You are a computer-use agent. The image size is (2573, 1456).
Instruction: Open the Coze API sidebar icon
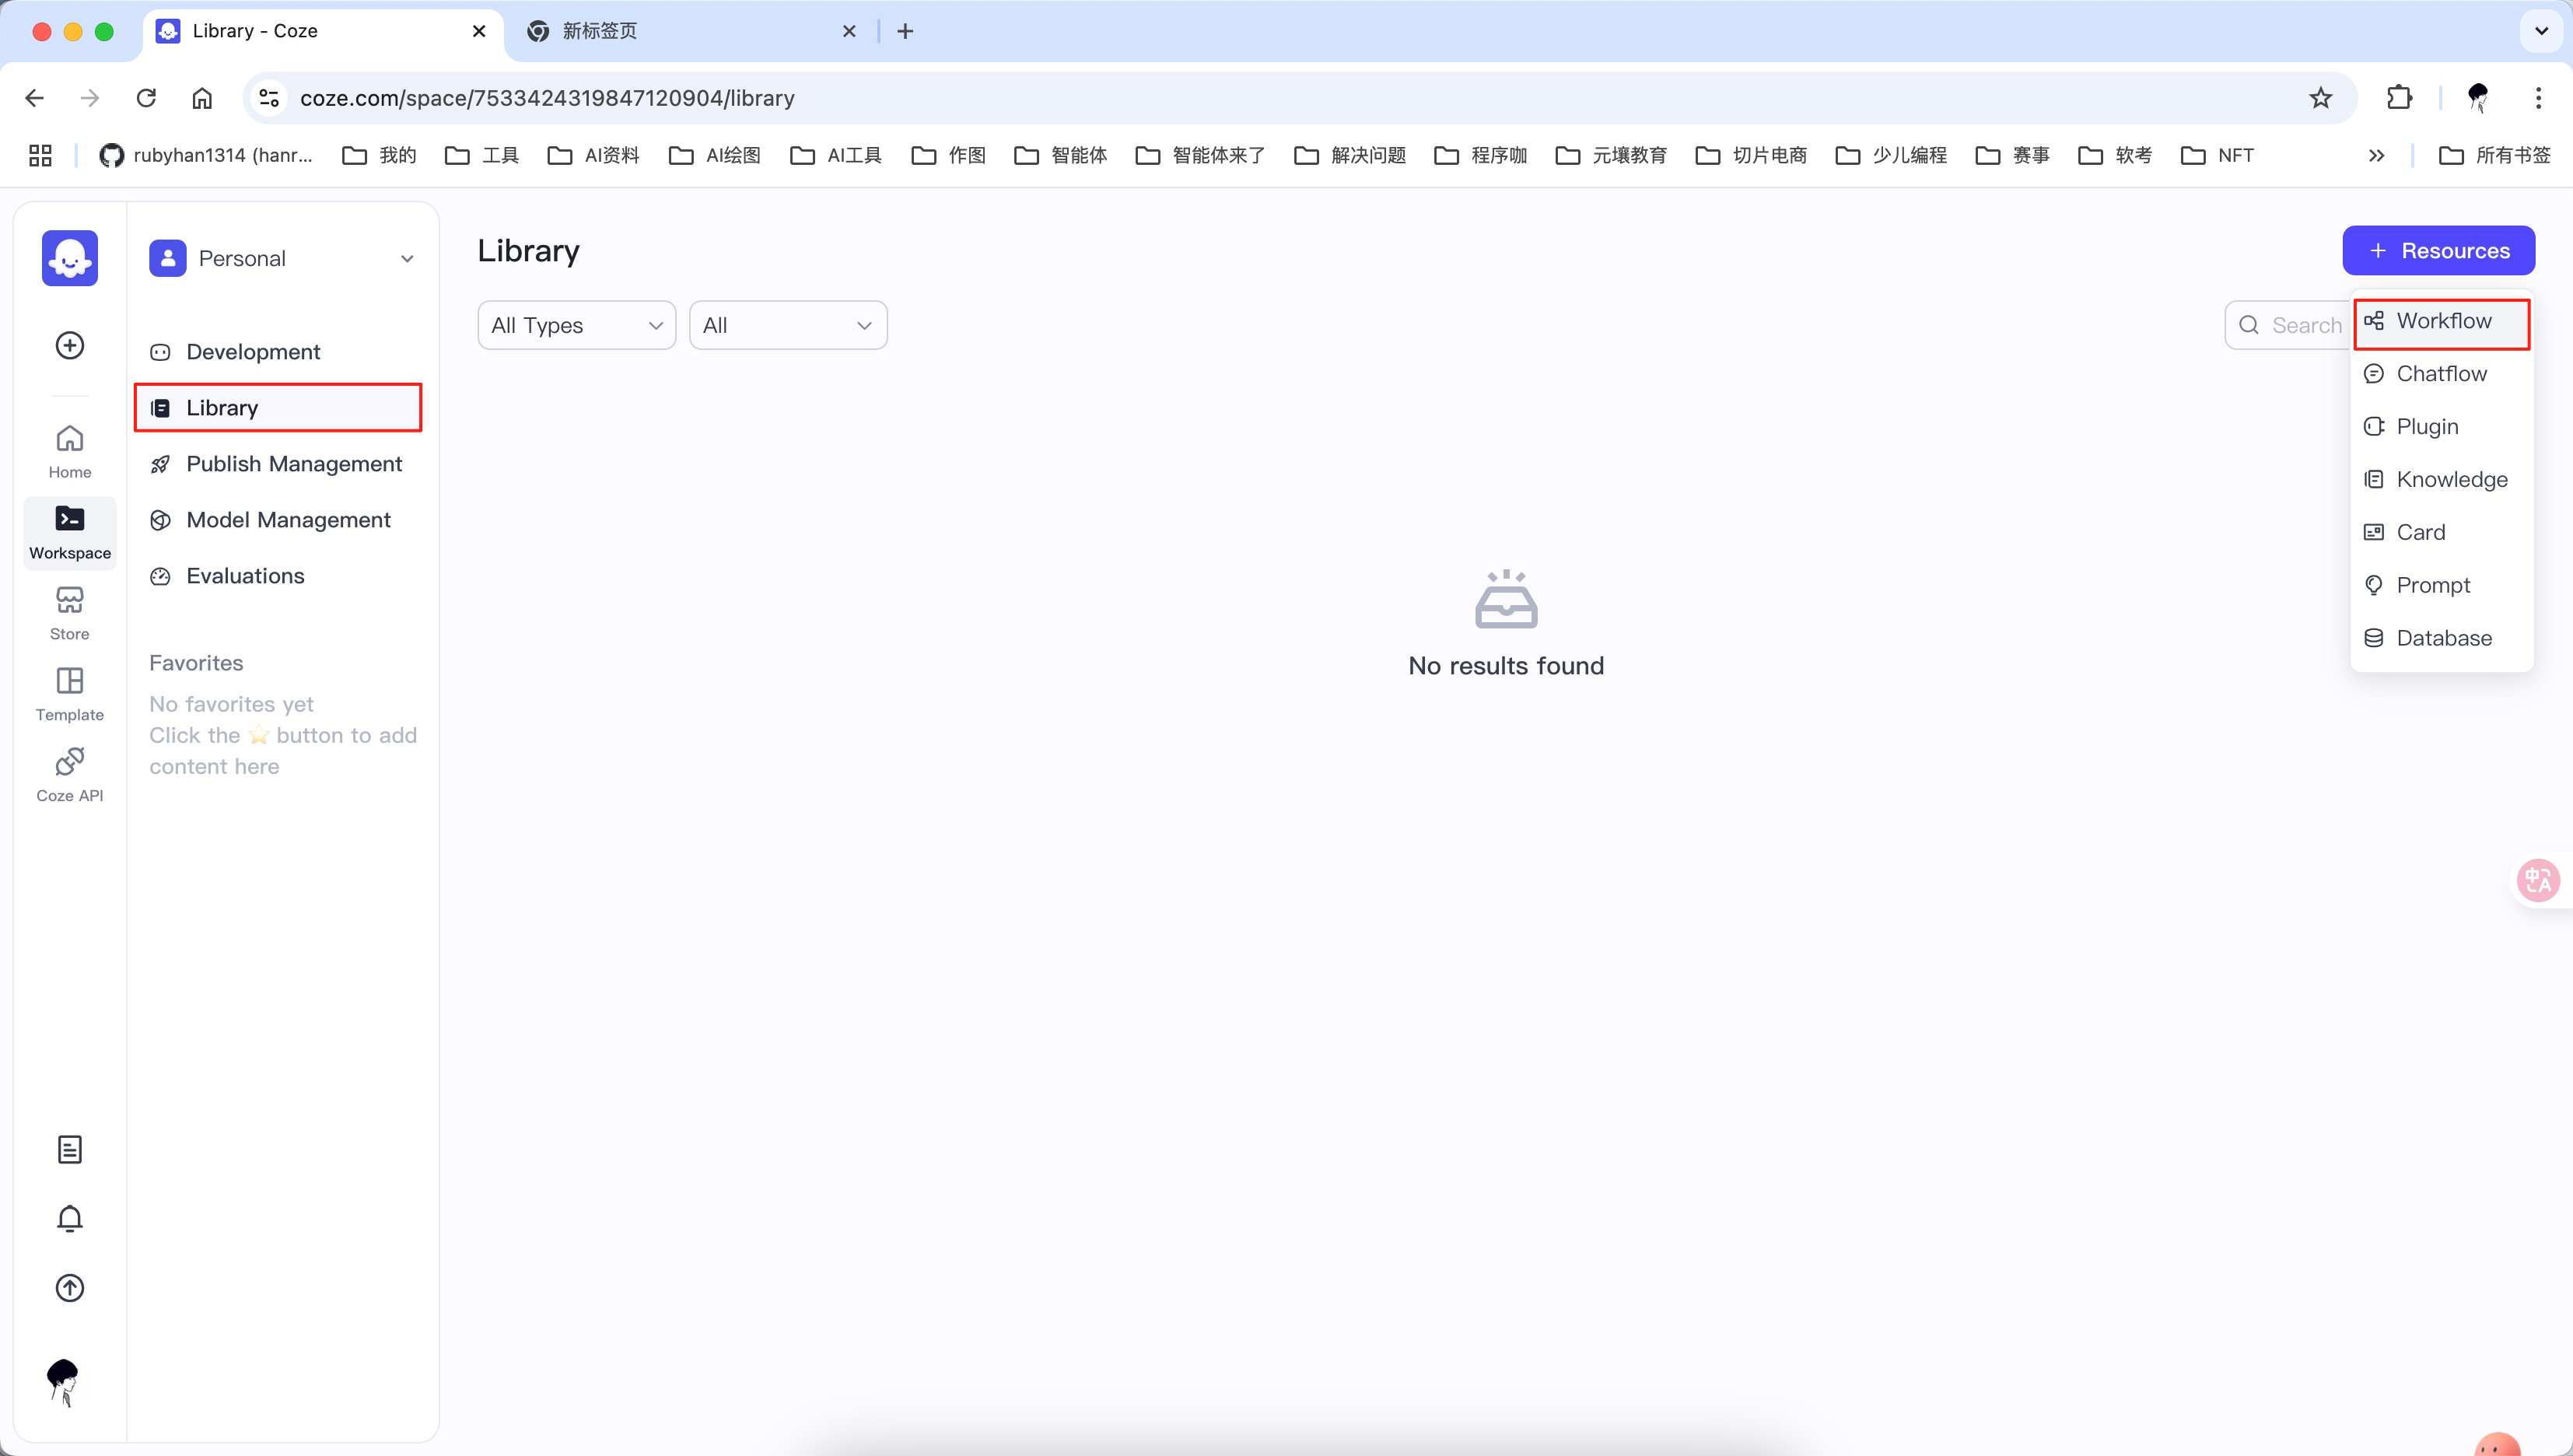[x=69, y=774]
